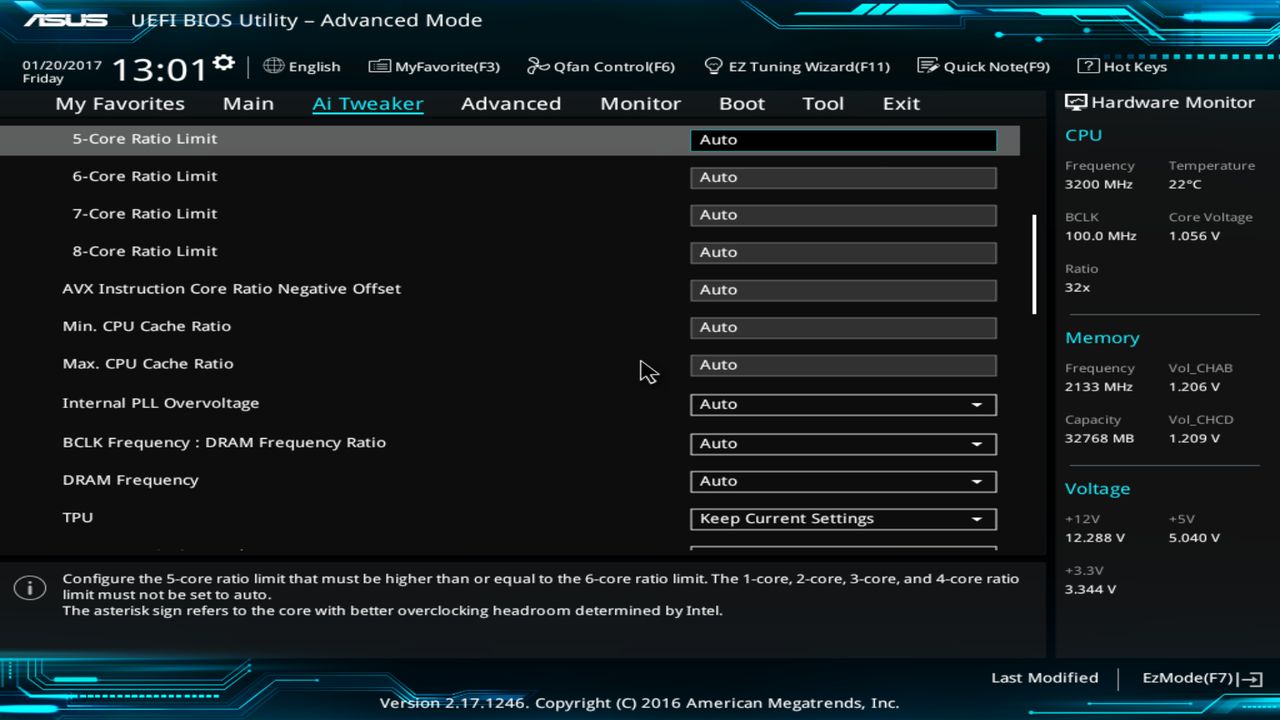Click the info circle beside the help text
The height and width of the screenshot is (720, 1280).
click(x=30, y=588)
